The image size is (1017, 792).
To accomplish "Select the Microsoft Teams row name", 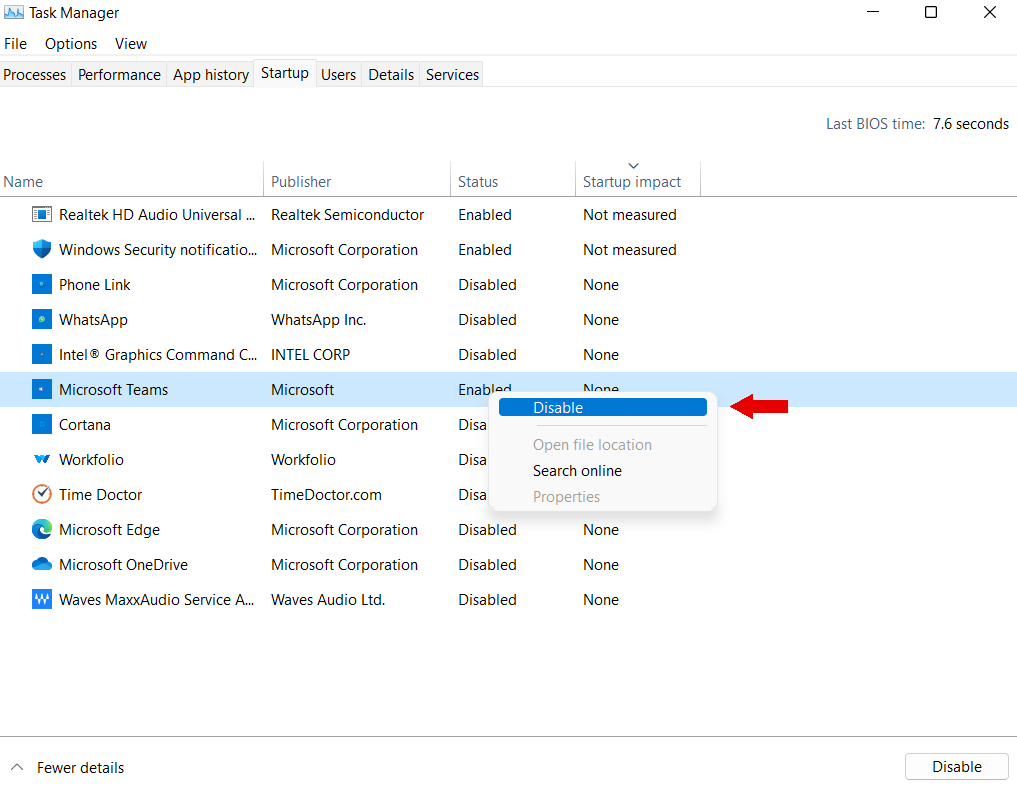I will click(x=114, y=390).
